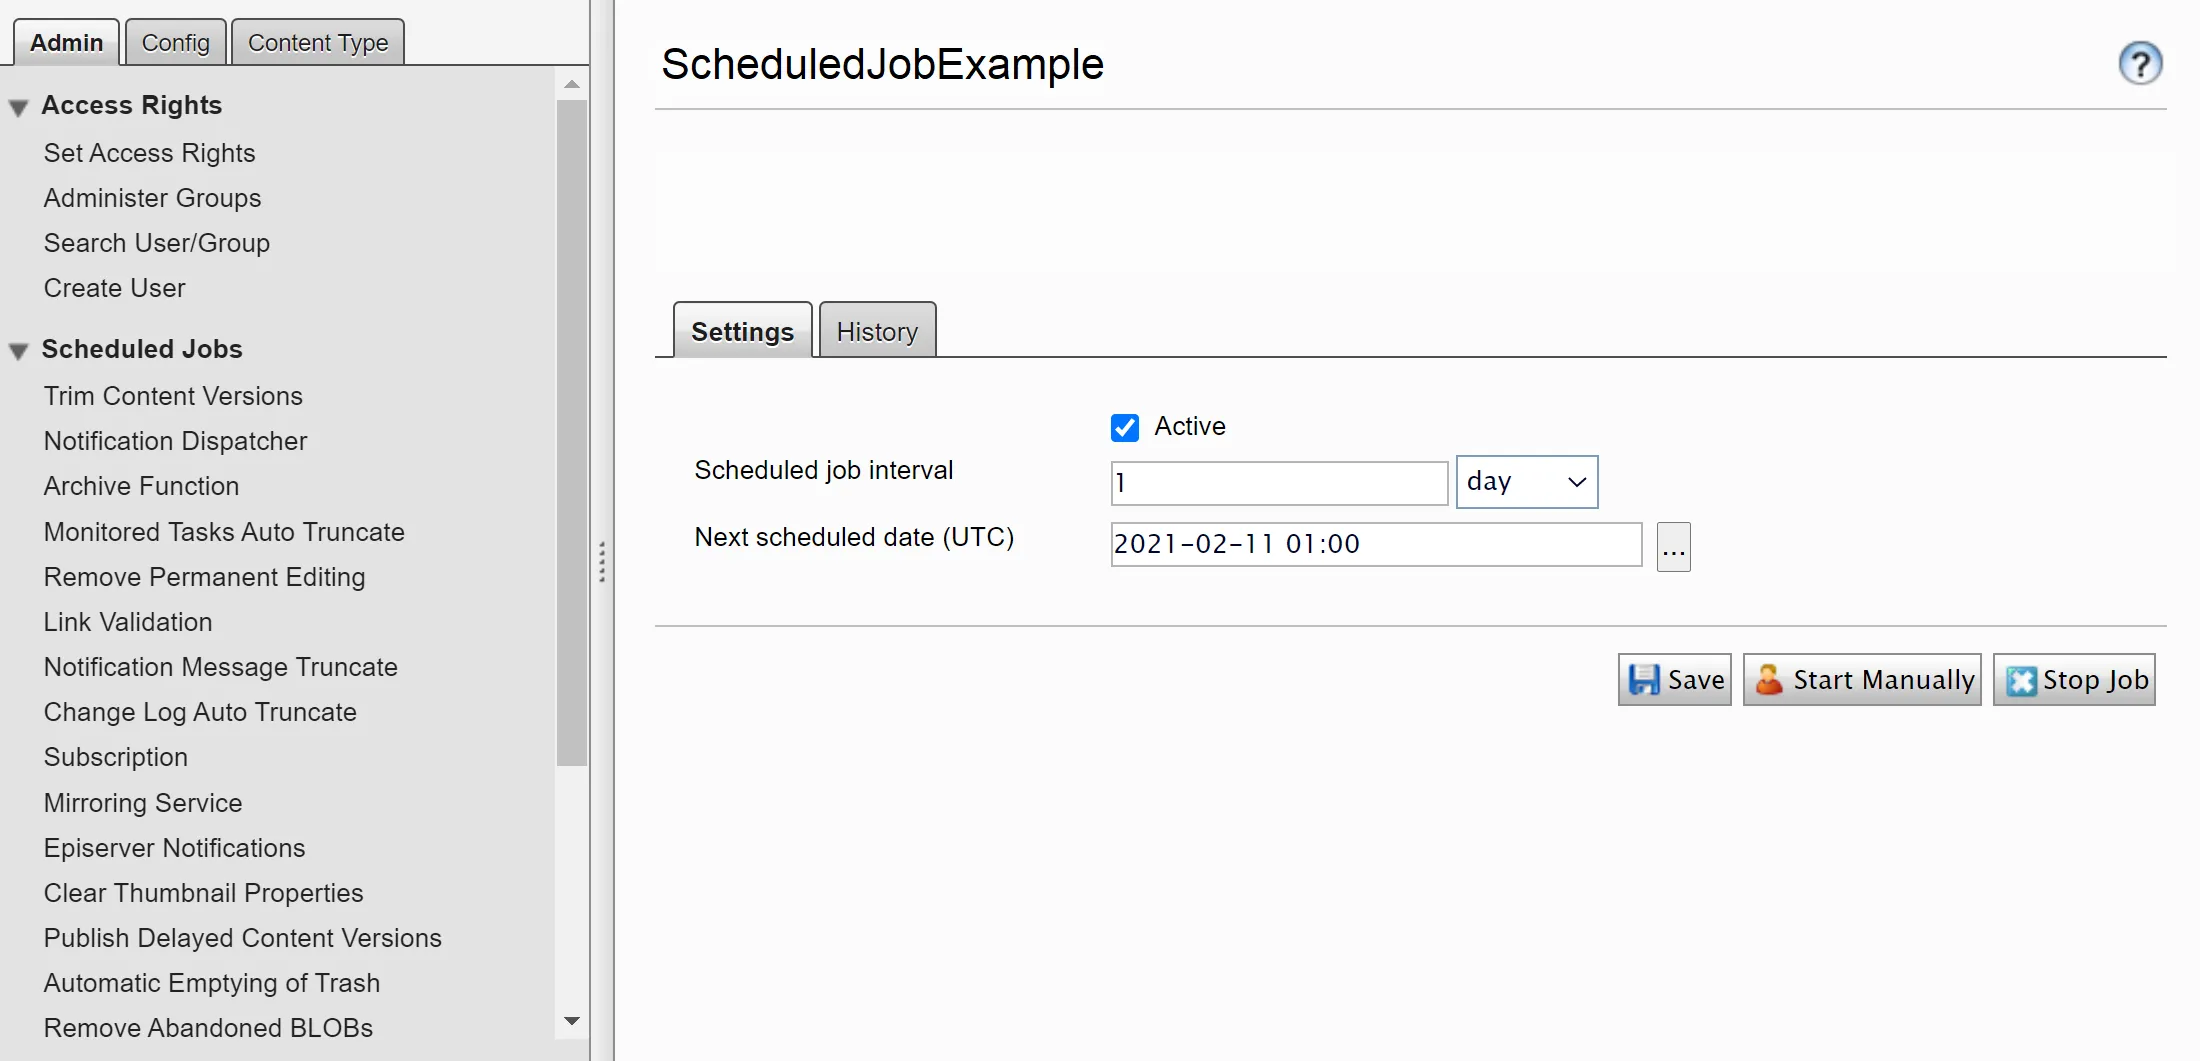Viewport: 2200px width, 1061px height.
Task: Open date picker ellipsis button
Action: pyautogui.click(x=1673, y=547)
